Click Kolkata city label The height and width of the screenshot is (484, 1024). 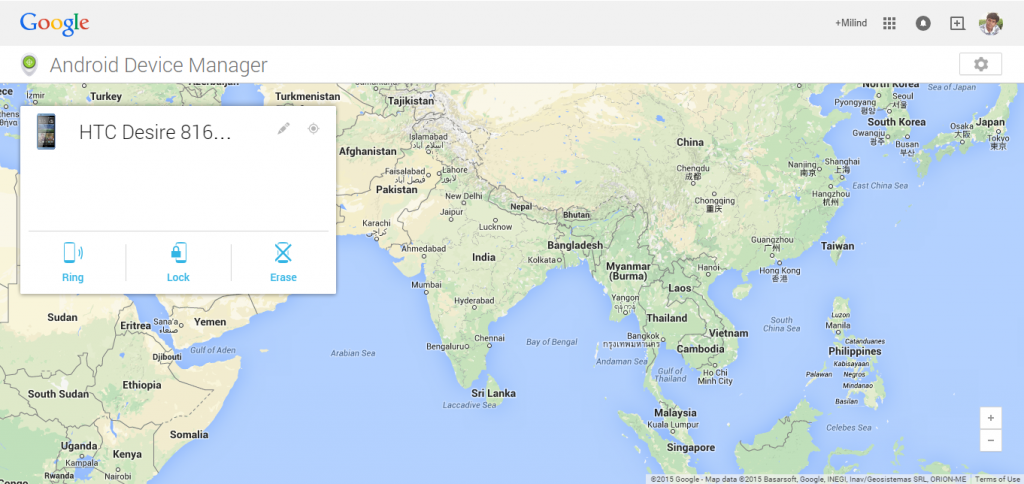(x=541, y=260)
